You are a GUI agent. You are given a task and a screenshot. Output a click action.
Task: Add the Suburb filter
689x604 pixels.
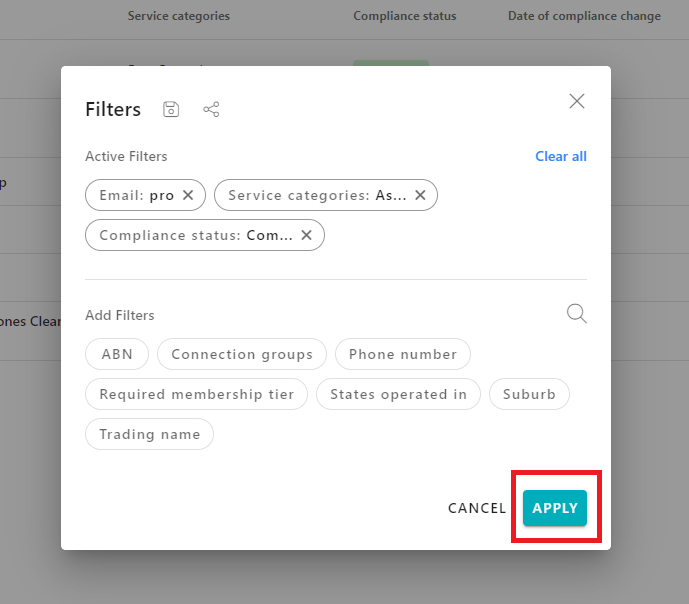[x=529, y=394]
